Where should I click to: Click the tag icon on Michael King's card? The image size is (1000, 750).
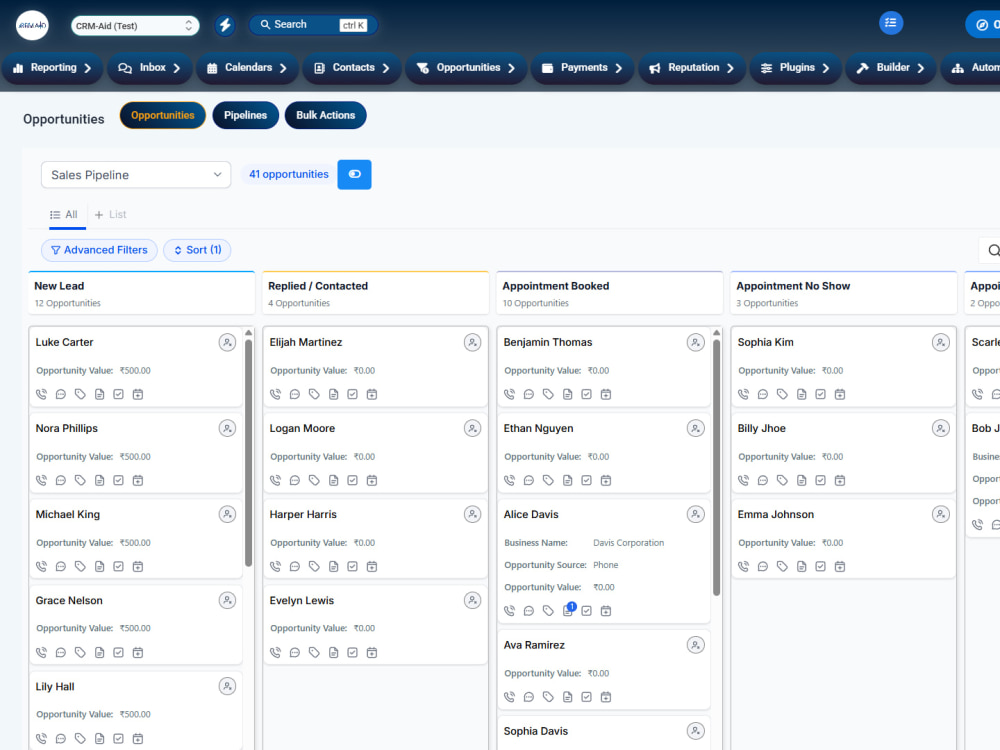(x=80, y=566)
